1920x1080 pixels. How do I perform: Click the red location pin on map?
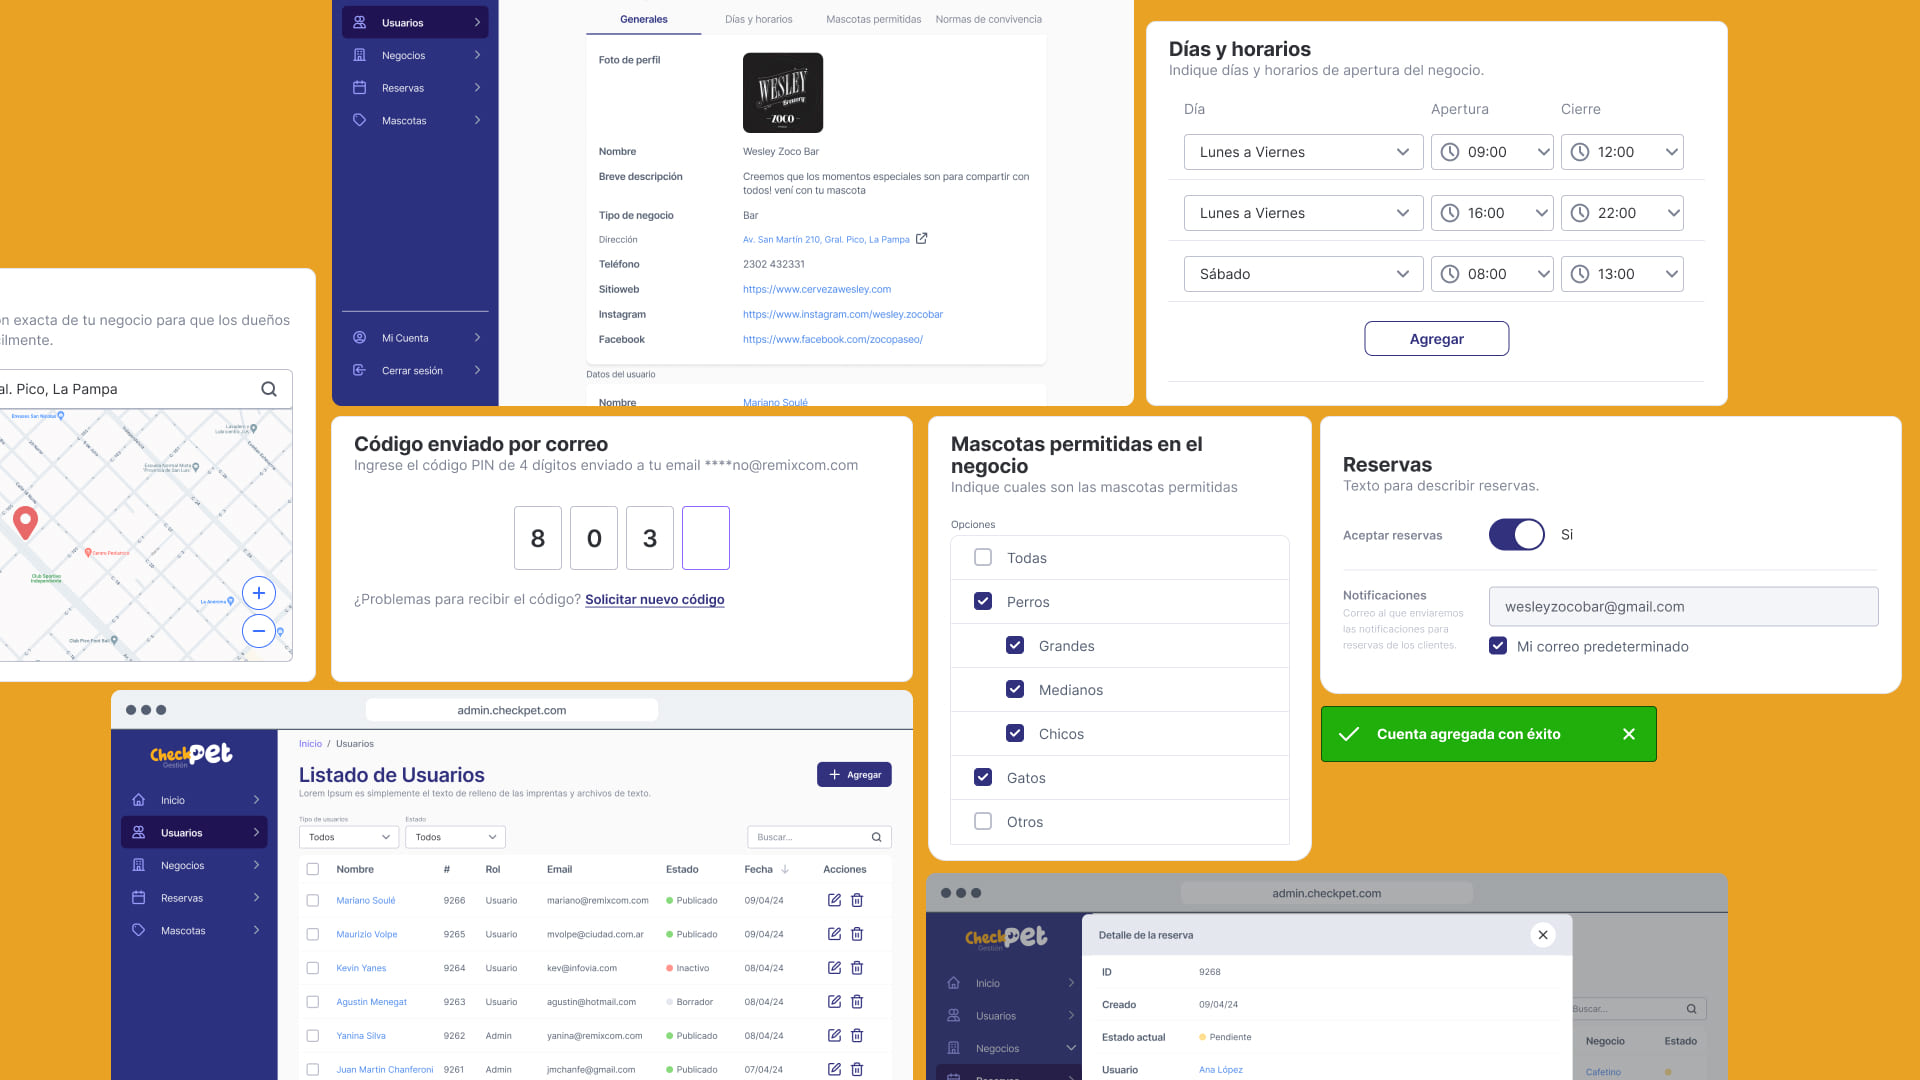[25, 522]
